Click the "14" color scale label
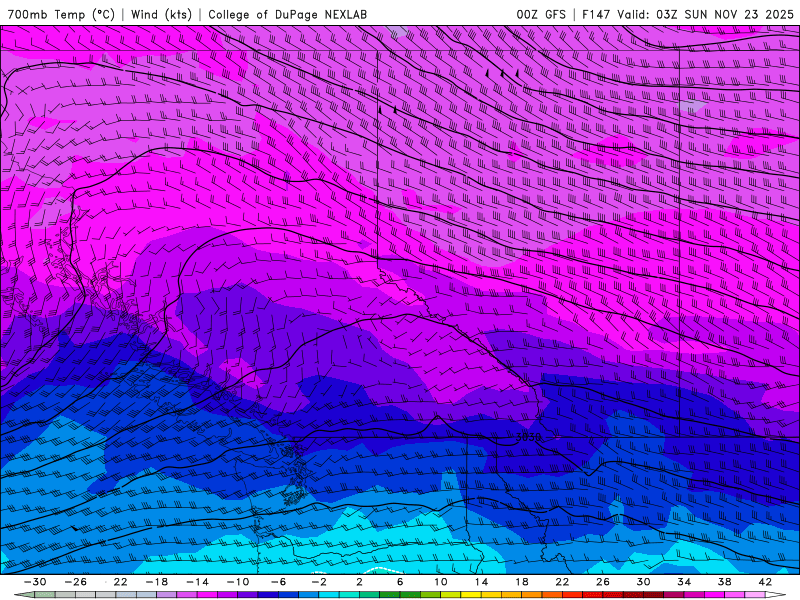Screen dimensions: 800x600 (x=481, y=582)
